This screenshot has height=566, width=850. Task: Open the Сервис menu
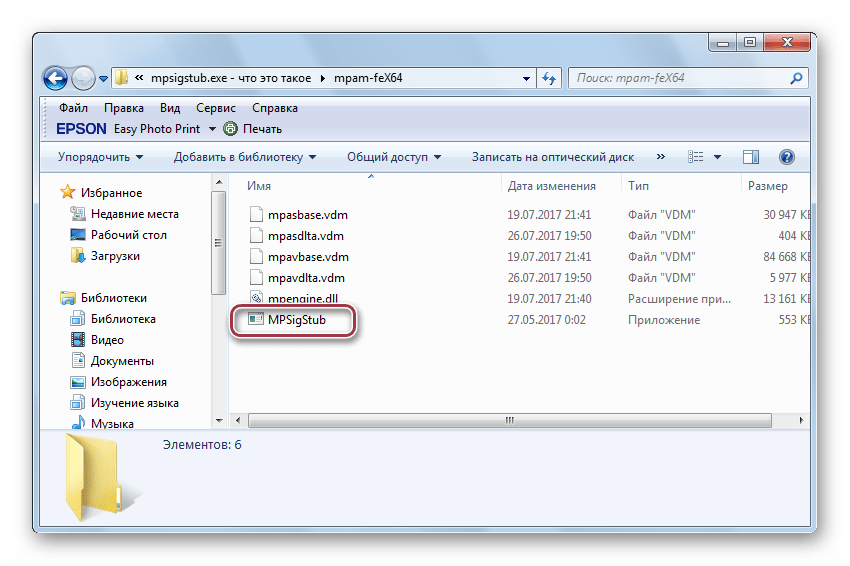click(216, 108)
